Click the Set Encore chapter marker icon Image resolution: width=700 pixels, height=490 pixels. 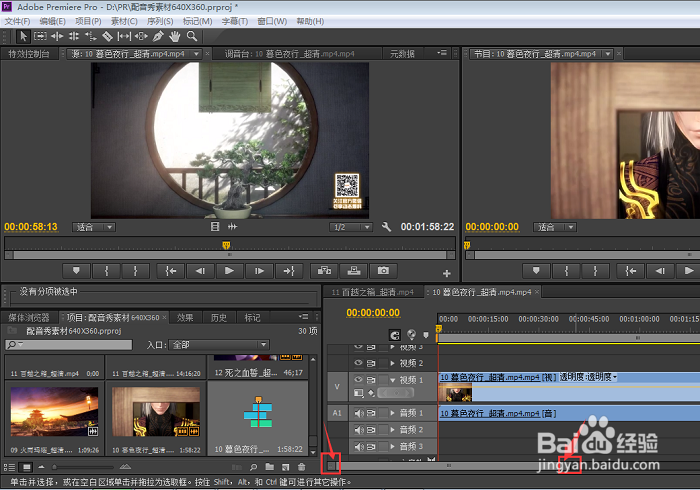(x=411, y=335)
